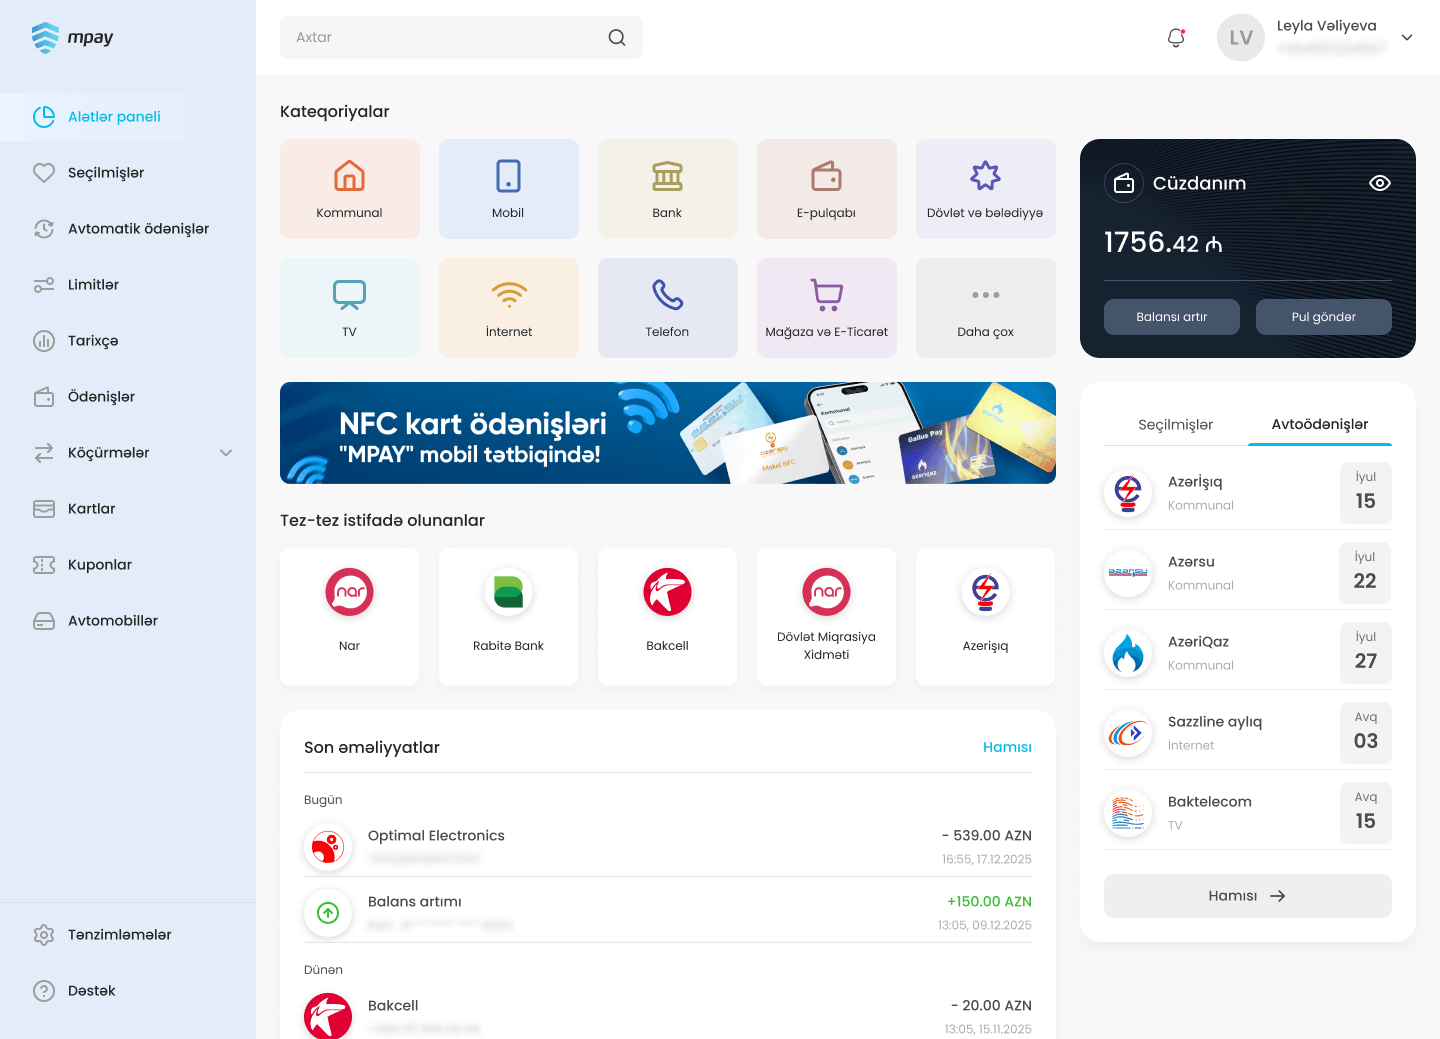Toggle wallet balance visibility eye icon

[1379, 183]
